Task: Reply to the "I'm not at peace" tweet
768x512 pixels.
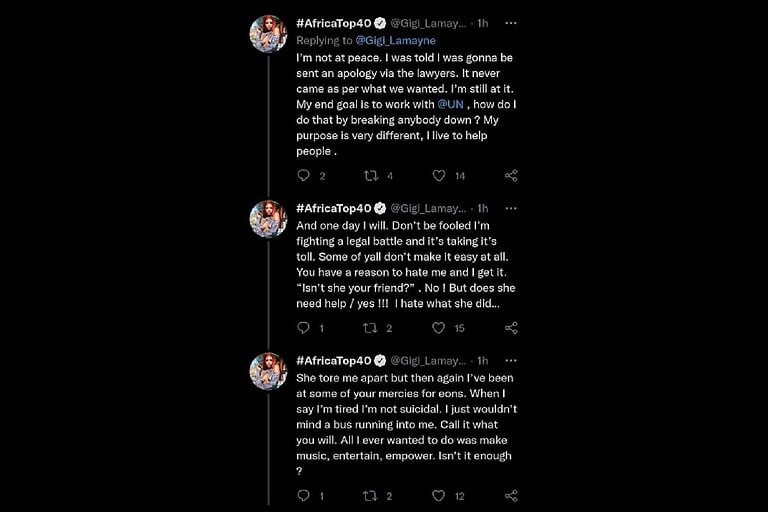Action: coord(304,176)
